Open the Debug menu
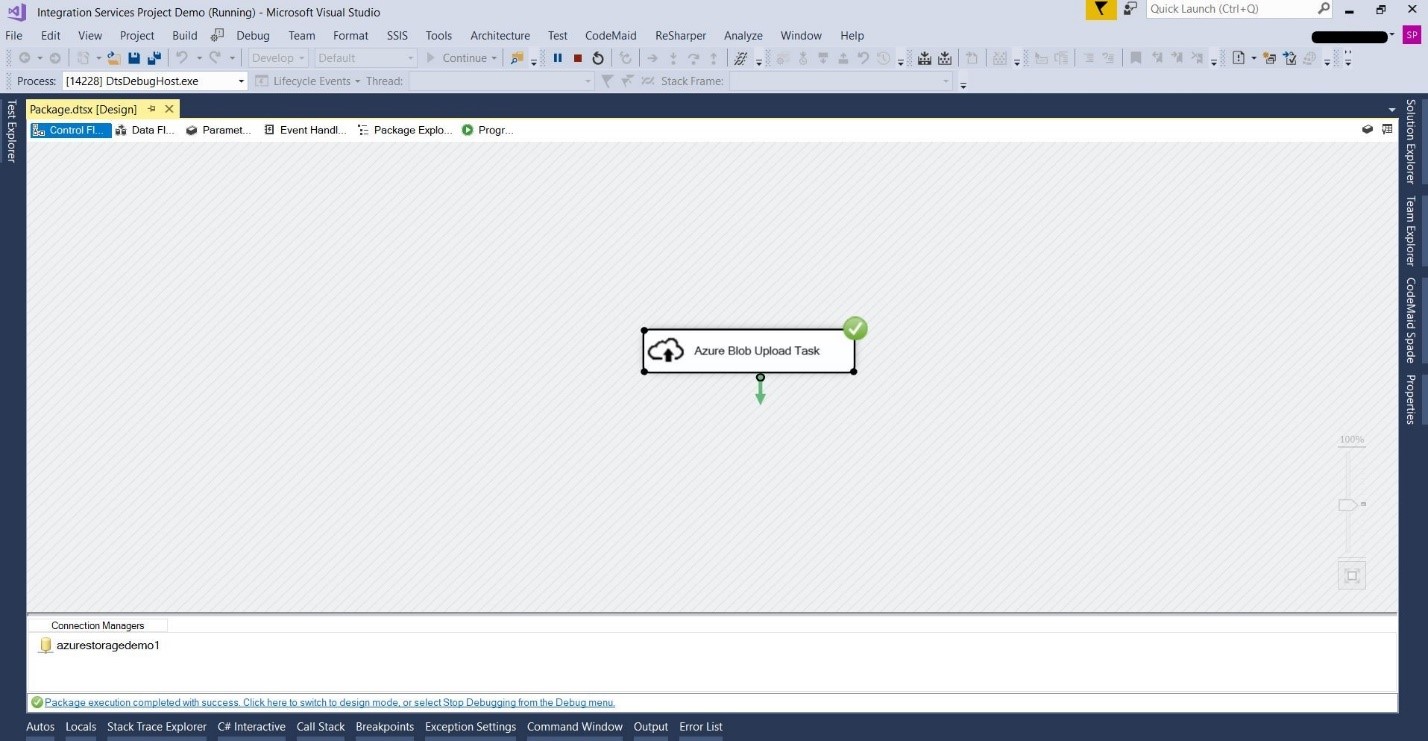Image resolution: width=1428 pixels, height=741 pixels. coord(253,35)
